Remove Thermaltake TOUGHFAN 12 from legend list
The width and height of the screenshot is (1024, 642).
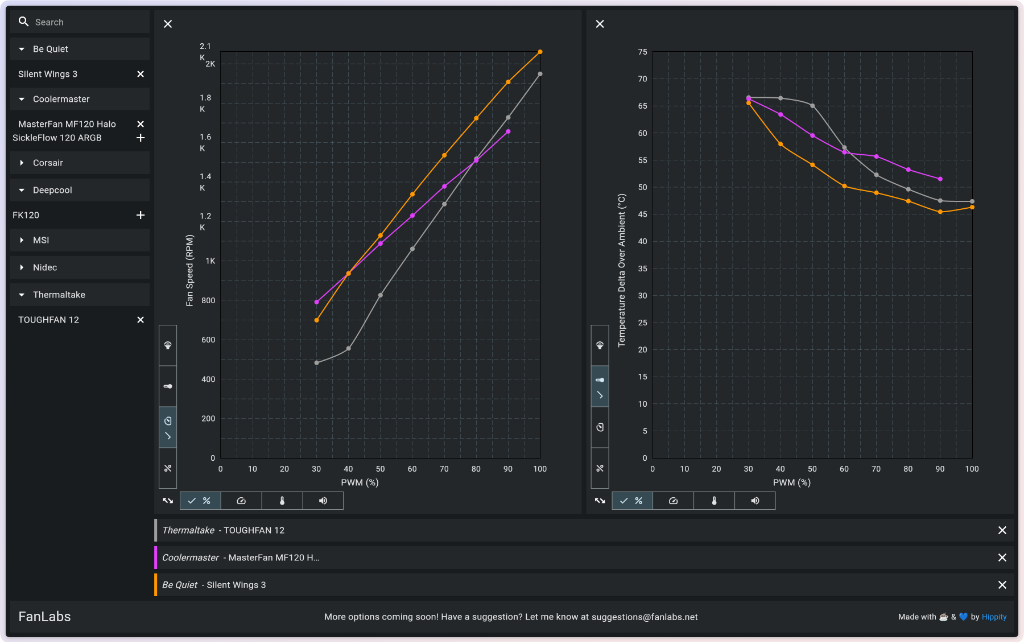[x=1002, y=530]
